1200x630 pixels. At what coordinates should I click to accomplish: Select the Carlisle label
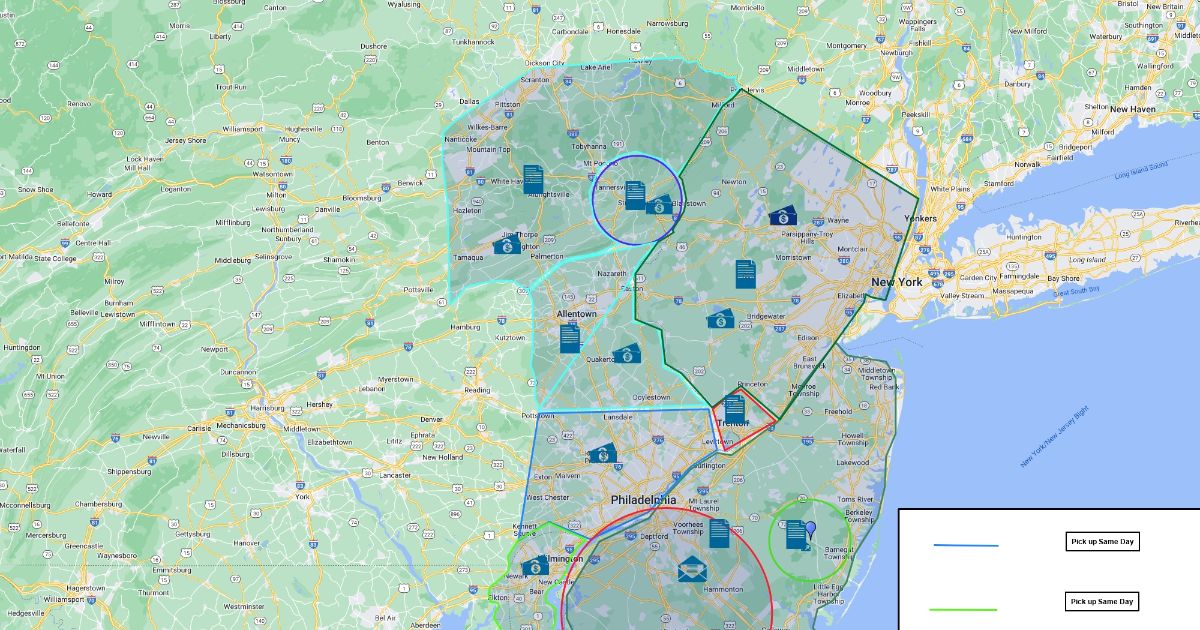197,427
